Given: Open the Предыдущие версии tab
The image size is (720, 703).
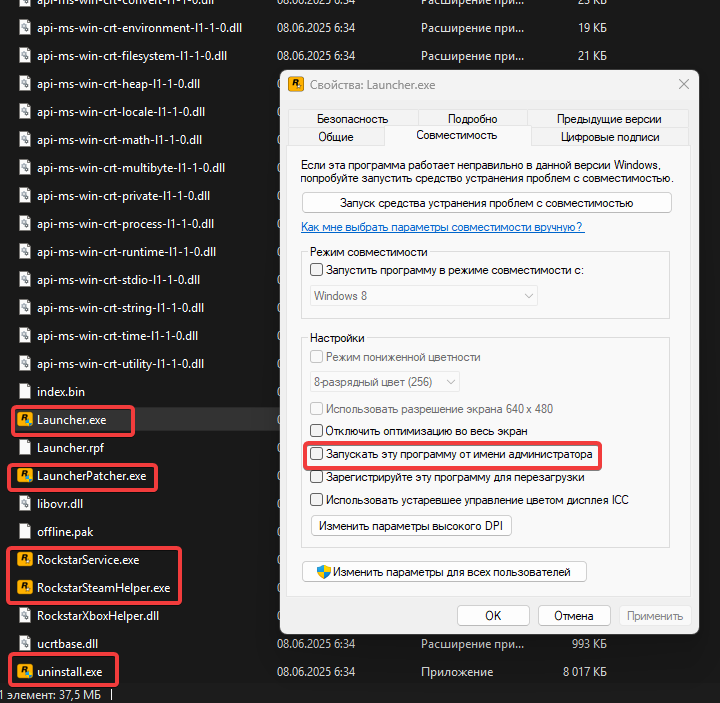Looking at the screenshot, I should coord(609,118).
